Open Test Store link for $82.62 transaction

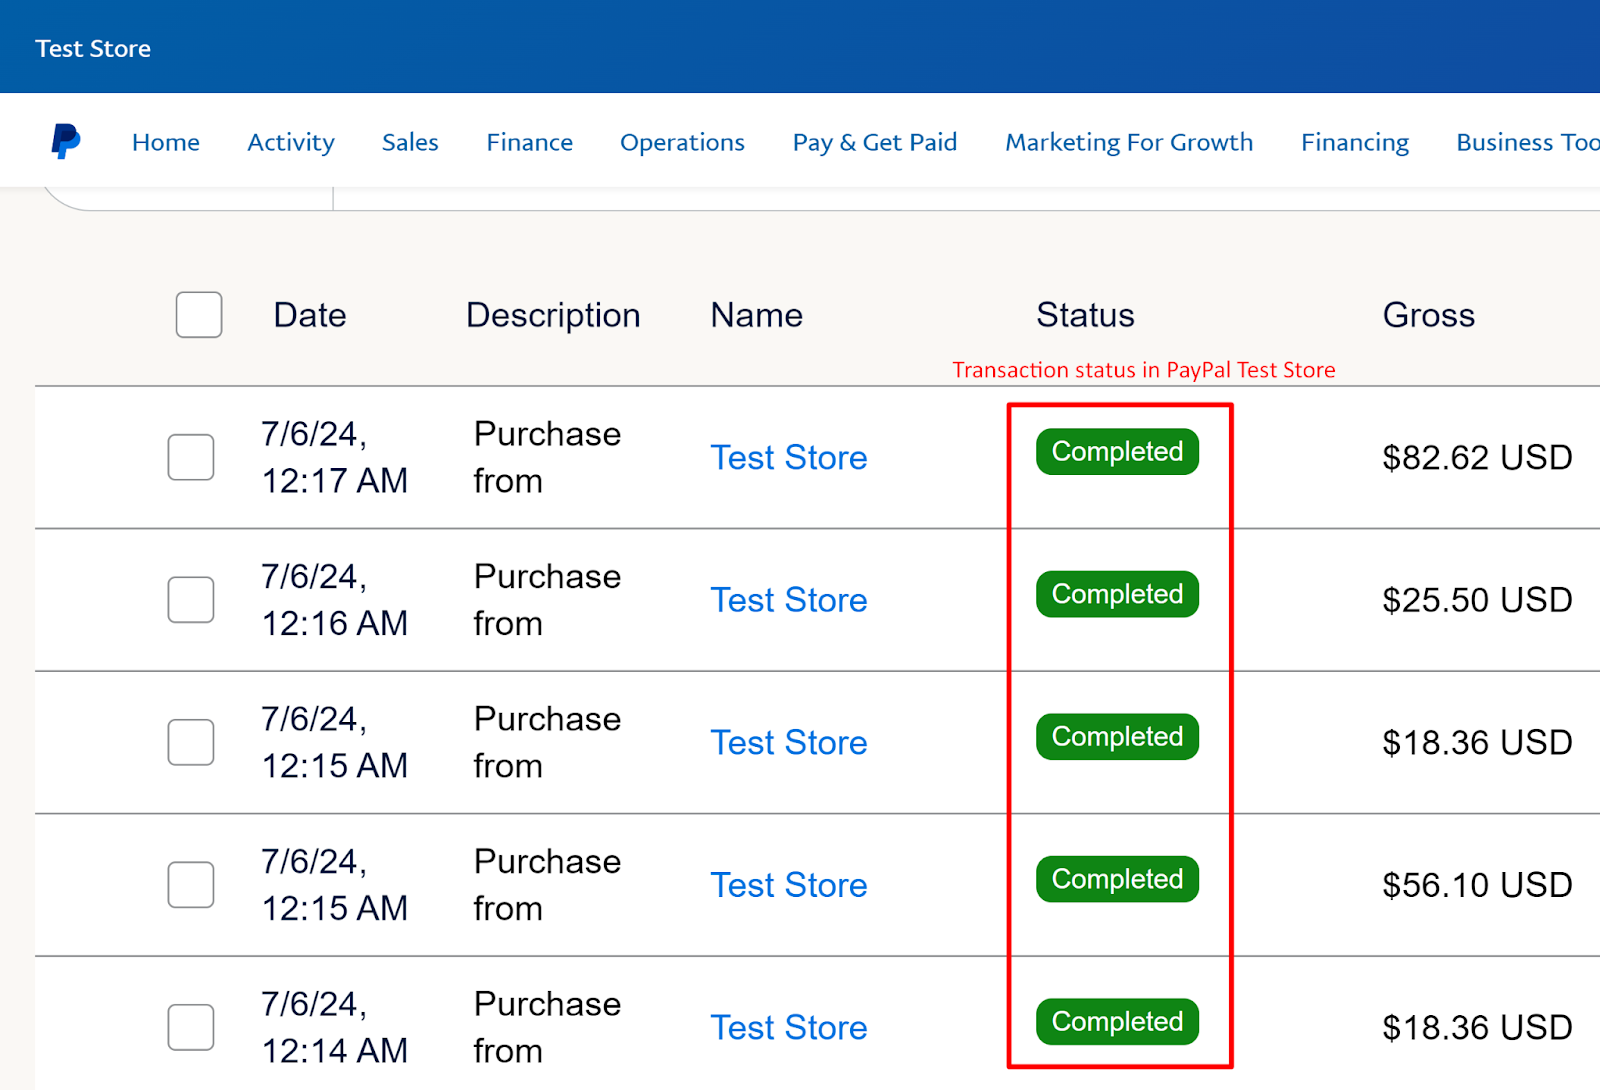tap(789, 457)
